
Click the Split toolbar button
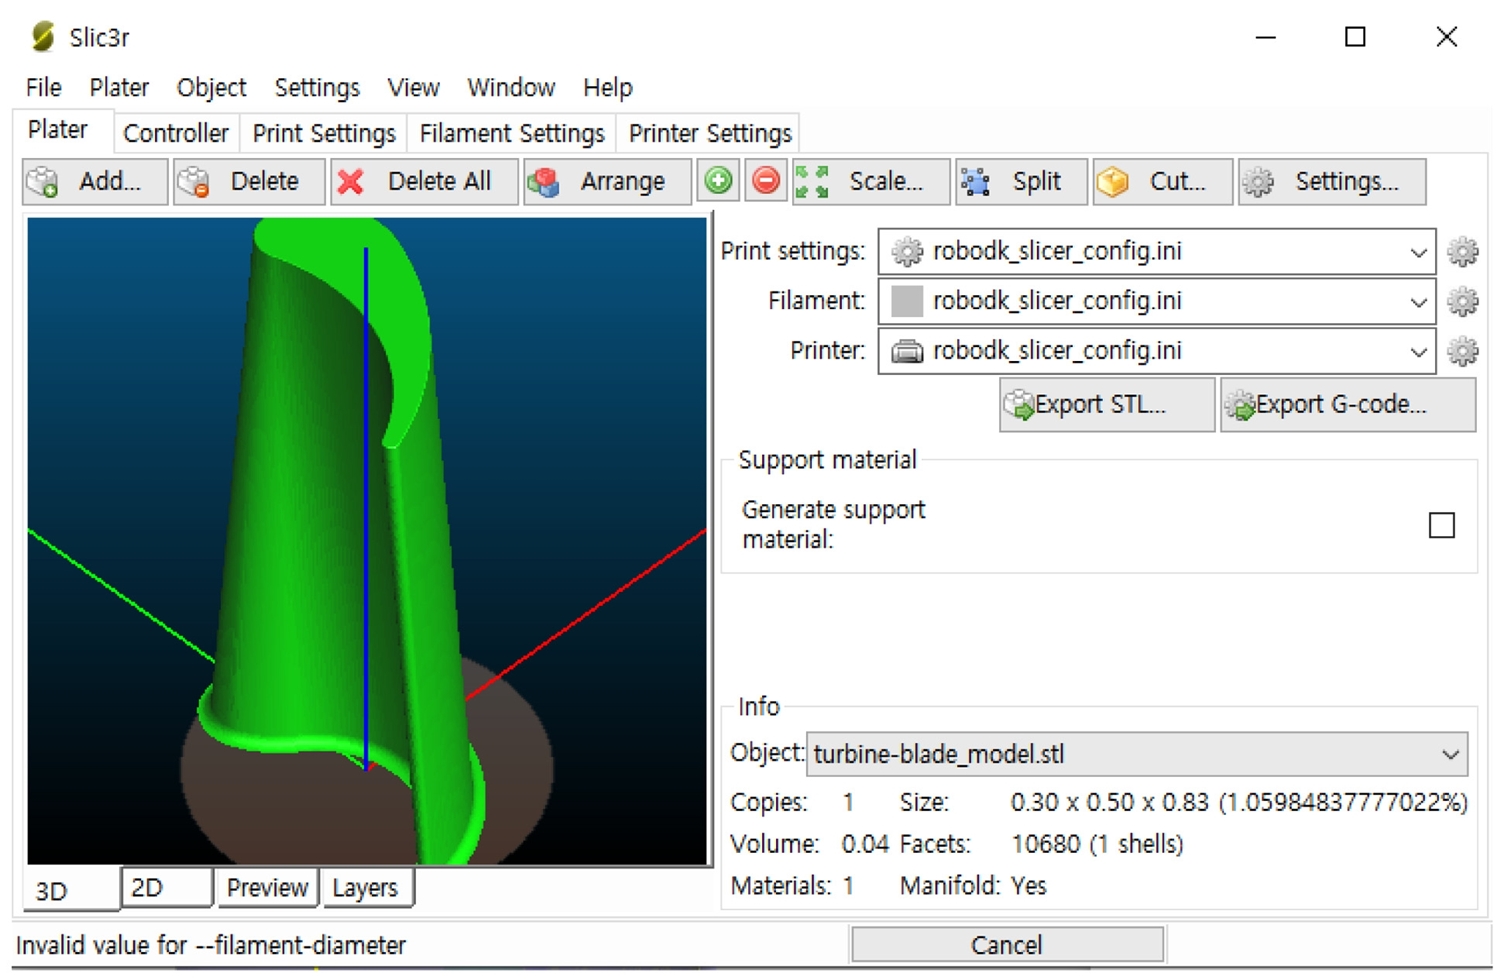click(1020, 182)
